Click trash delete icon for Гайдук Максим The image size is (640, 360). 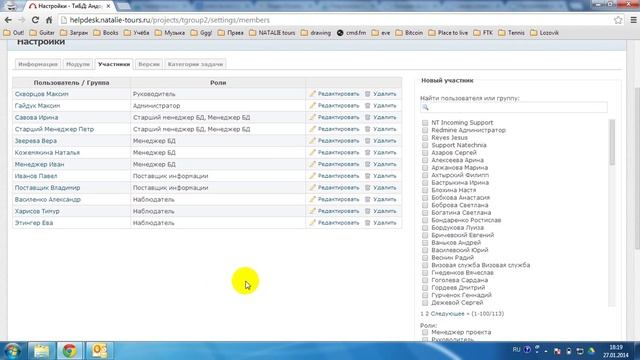[367, 106]
